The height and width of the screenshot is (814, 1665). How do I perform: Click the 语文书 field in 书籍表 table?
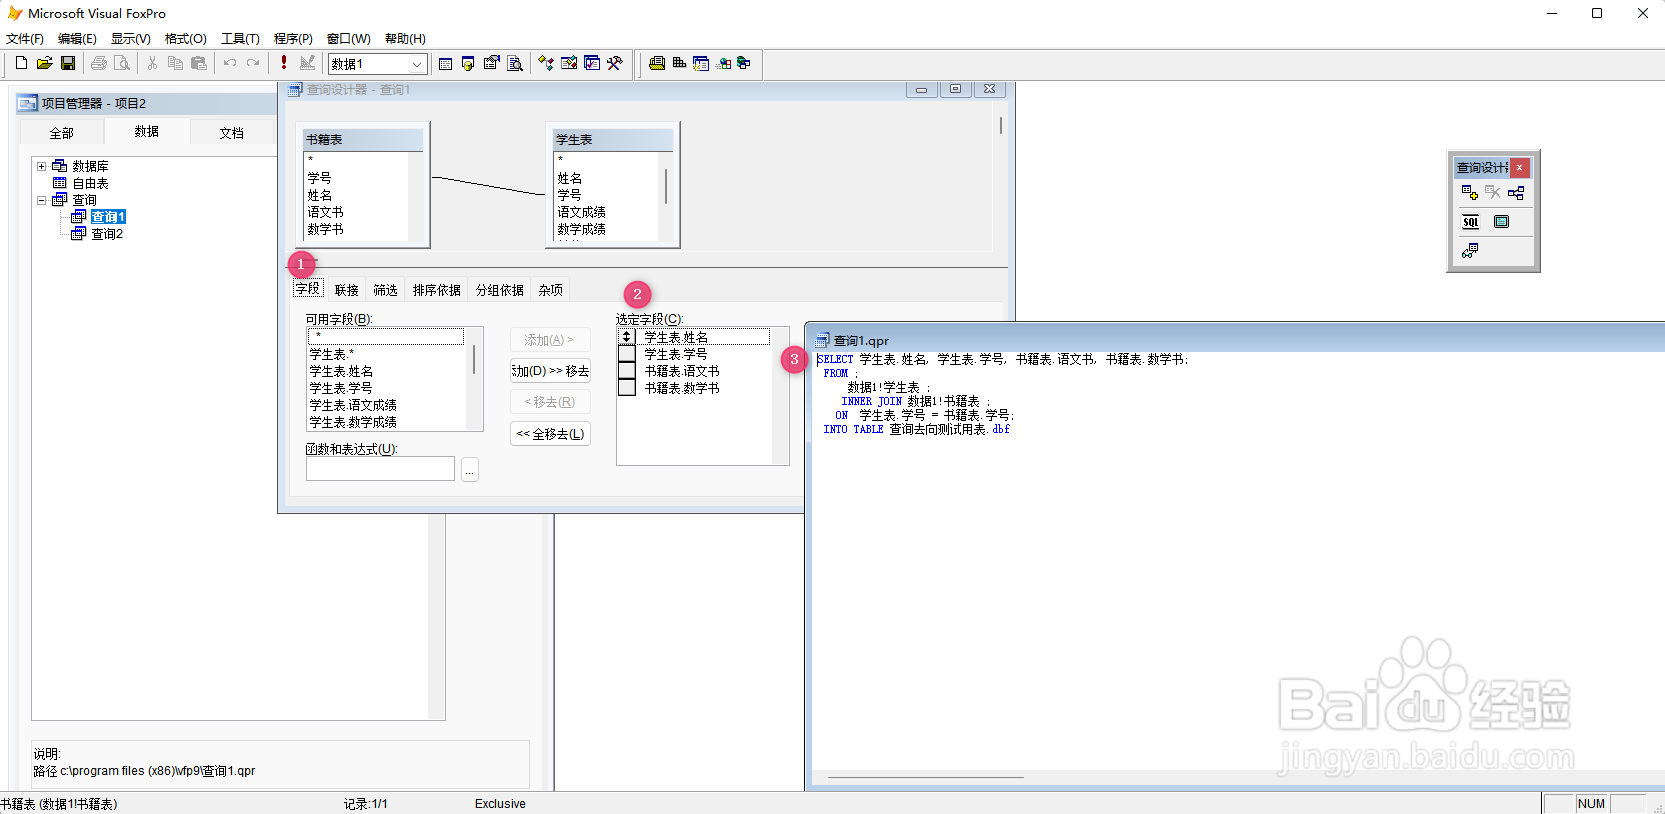pos(325,212)
